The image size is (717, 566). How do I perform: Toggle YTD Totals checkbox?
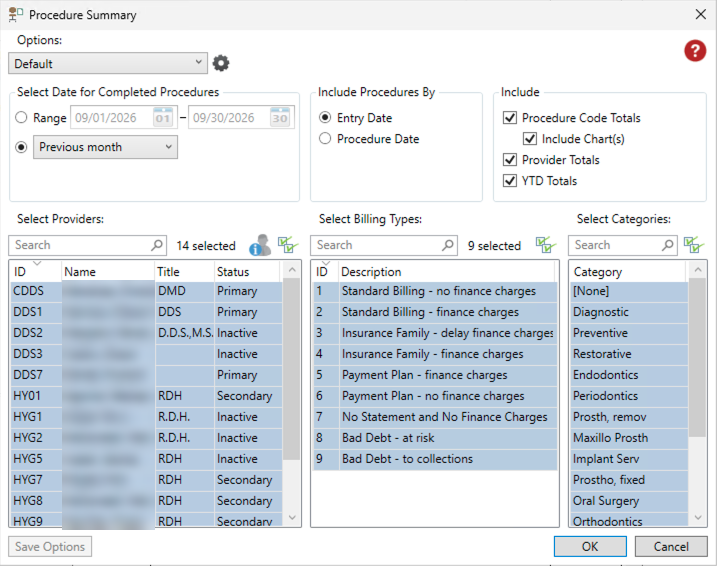[510, 181]
